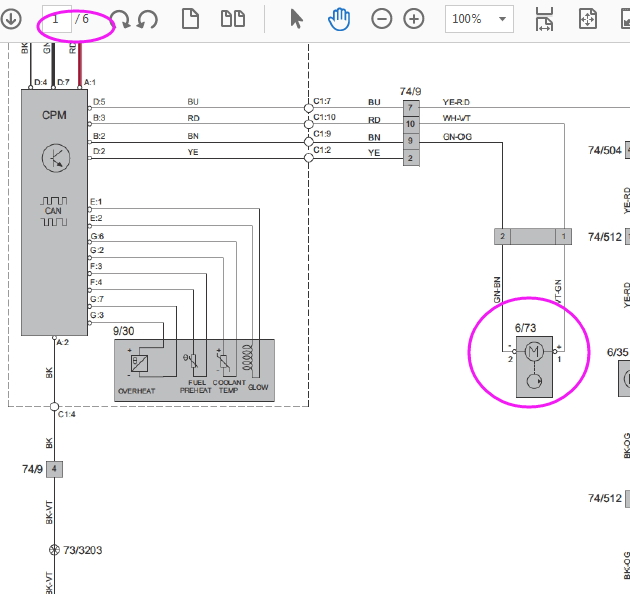Screen dimensions: 630x594
Task: Click the 6/73 motor pump label
Action: coord(526,328)
